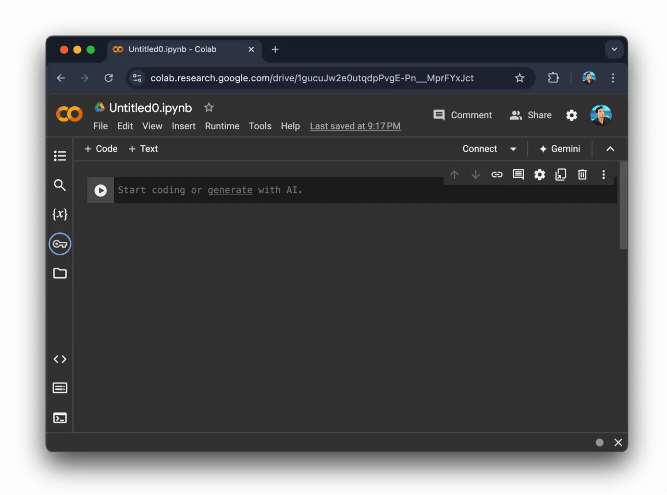Open tab search dropdown

(614, 49)
